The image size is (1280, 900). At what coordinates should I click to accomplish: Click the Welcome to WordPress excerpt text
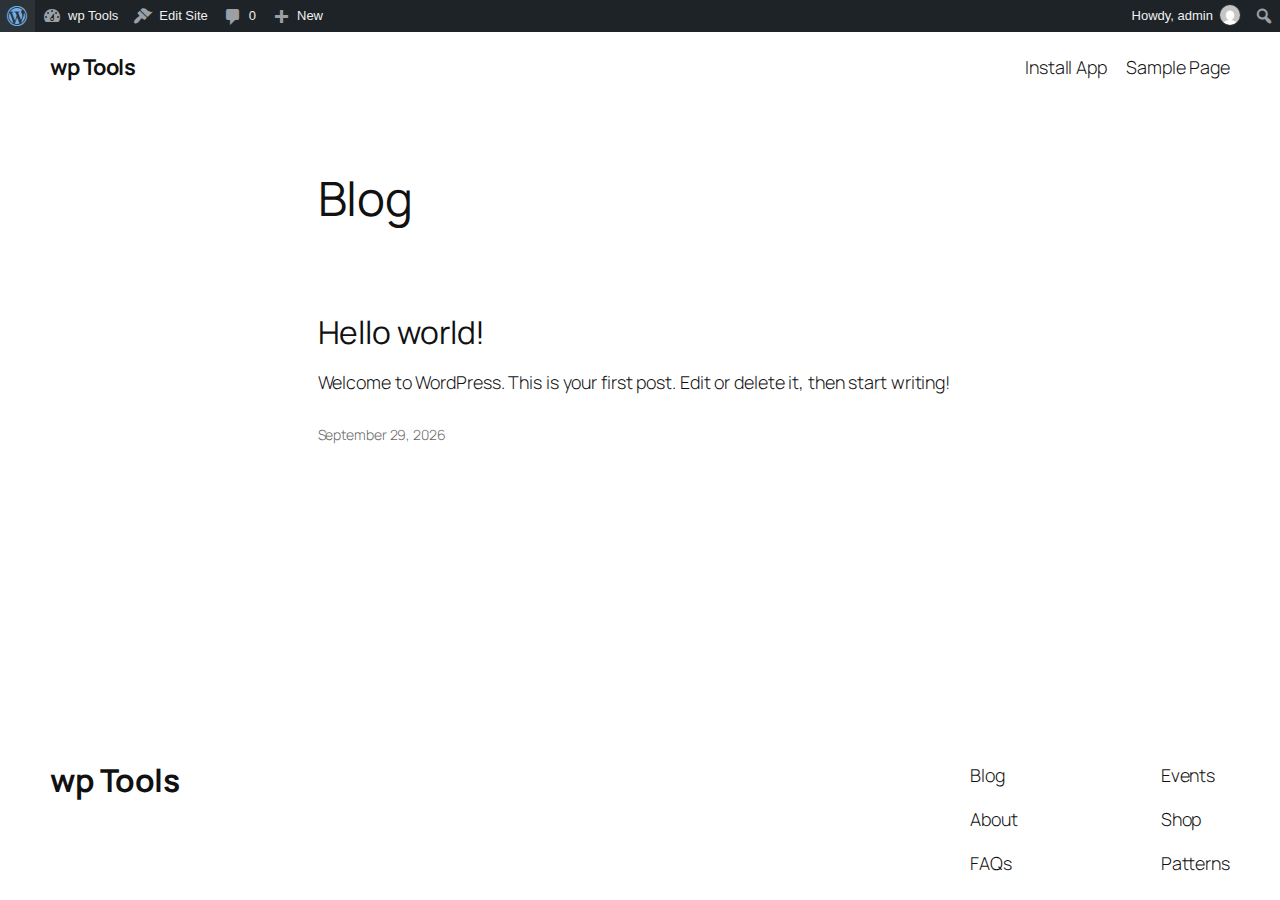click(x=634, y=383)
